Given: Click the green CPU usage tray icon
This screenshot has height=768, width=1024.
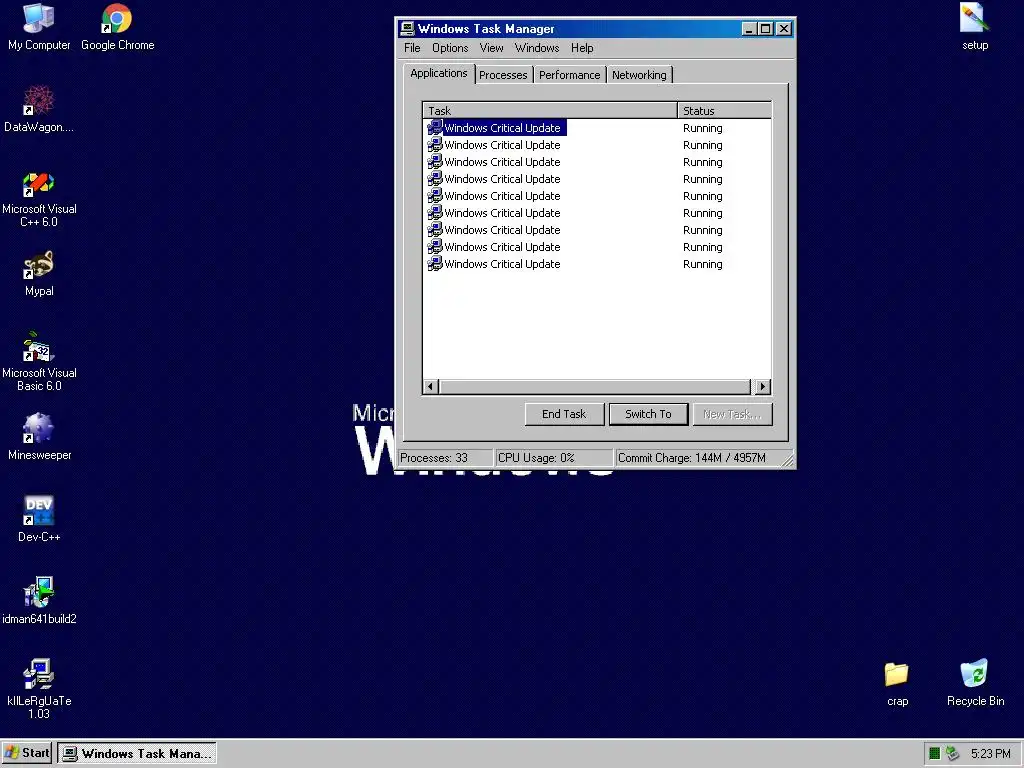Looking at the screenshot, I should click(935, 754).
